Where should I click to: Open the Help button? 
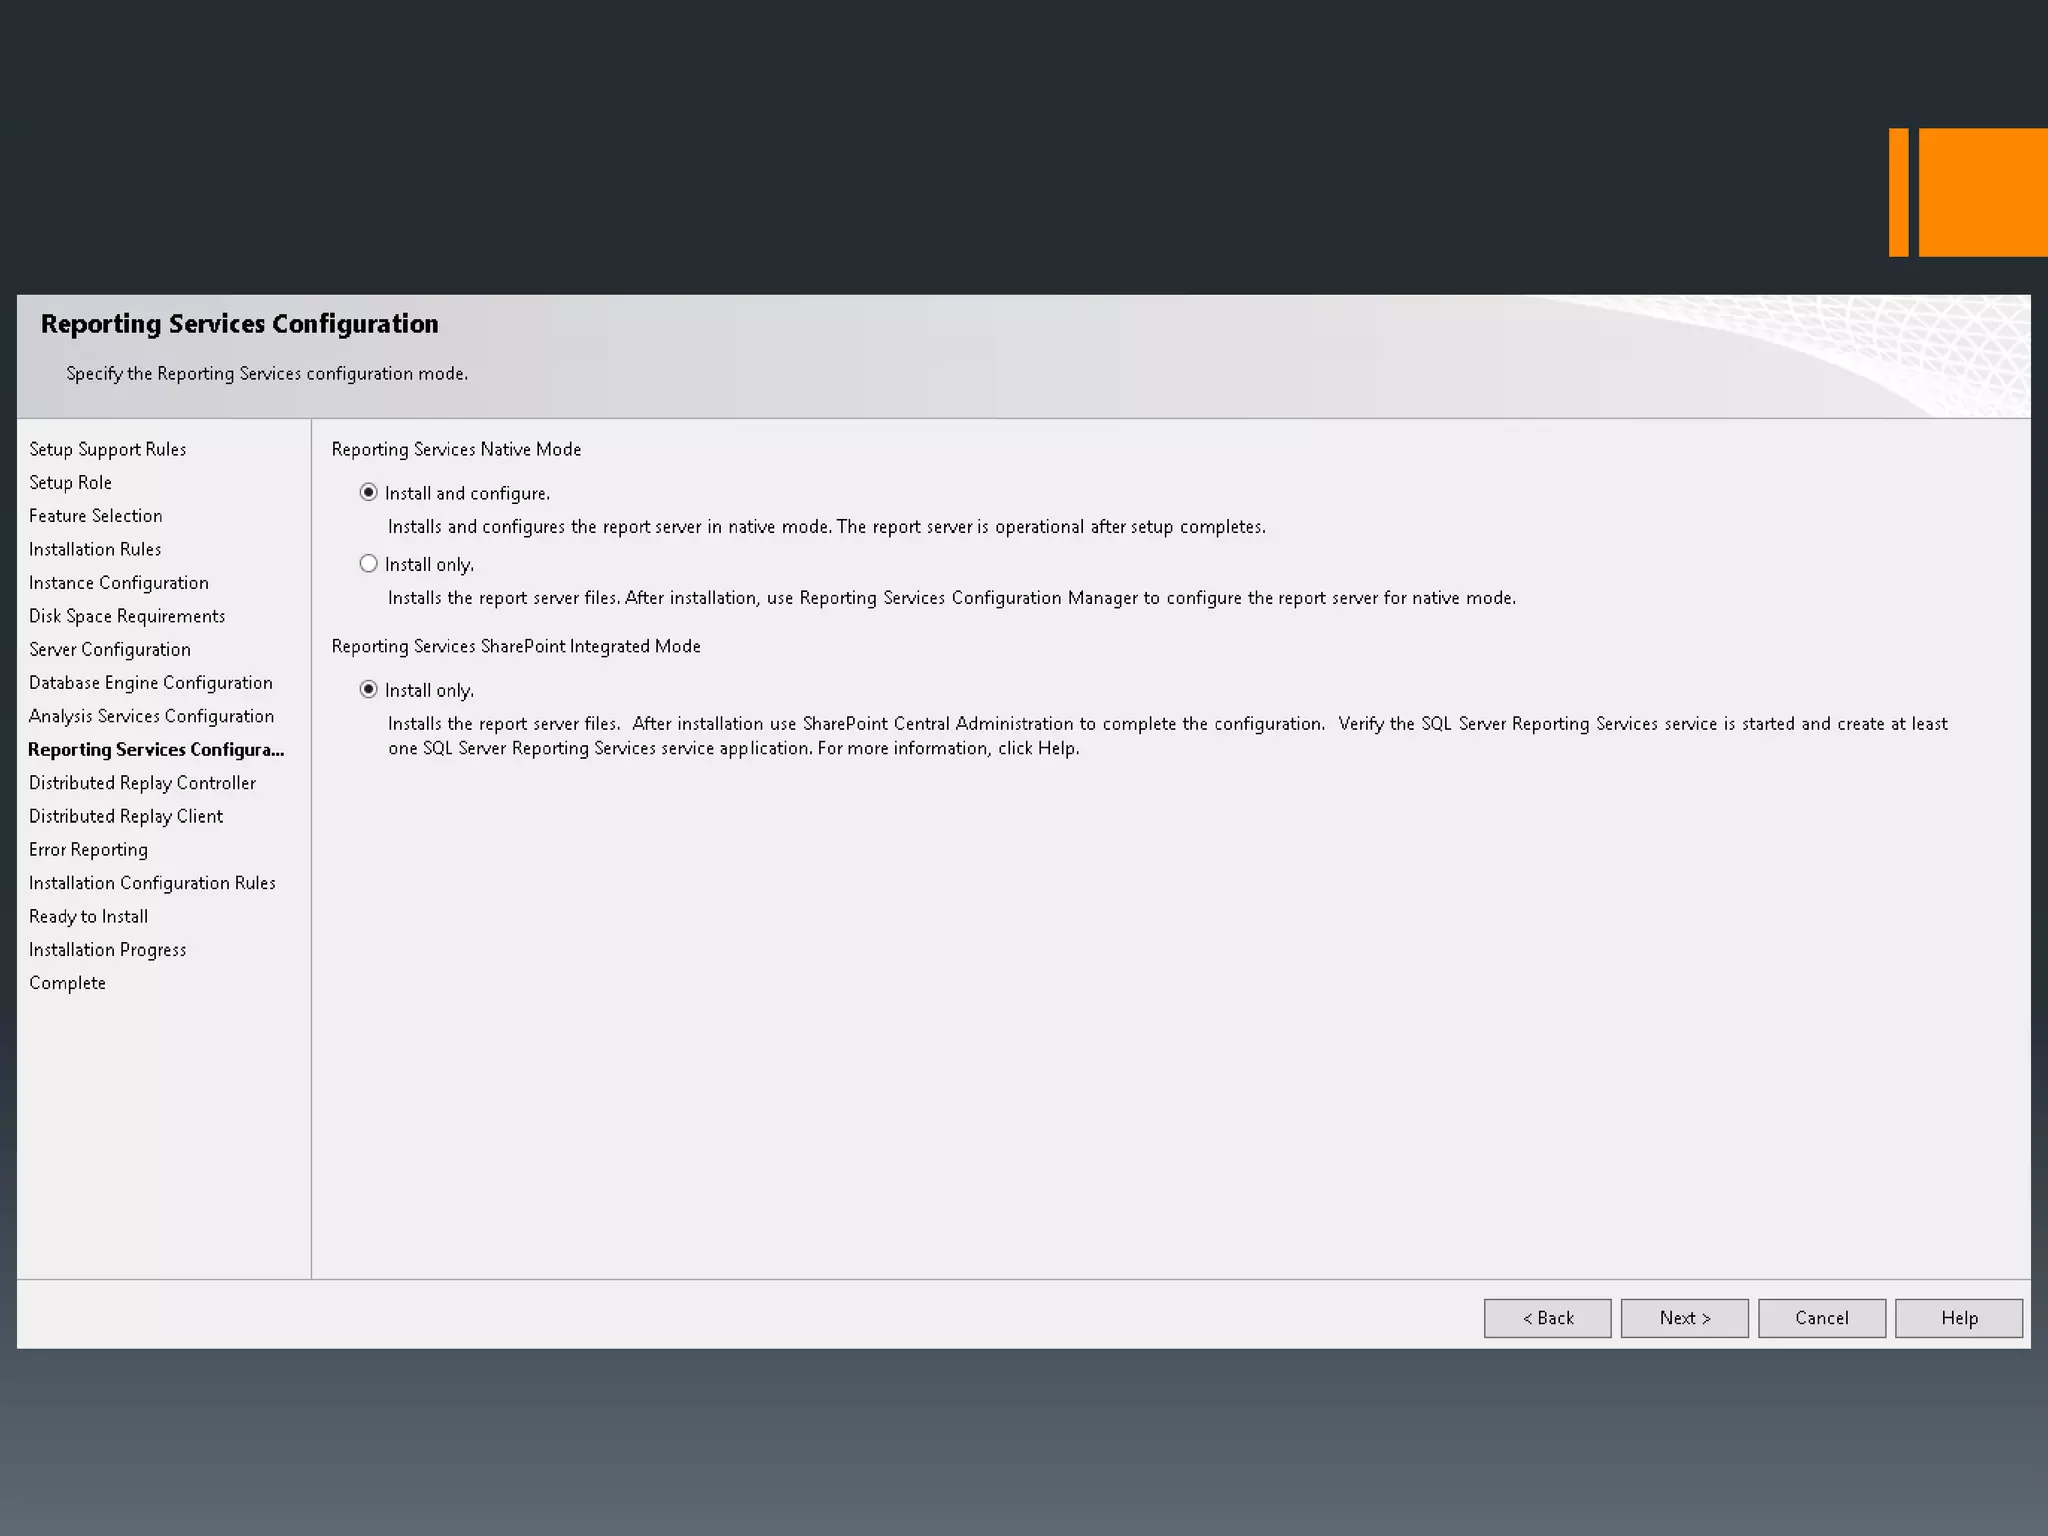click(1958, 1318)
